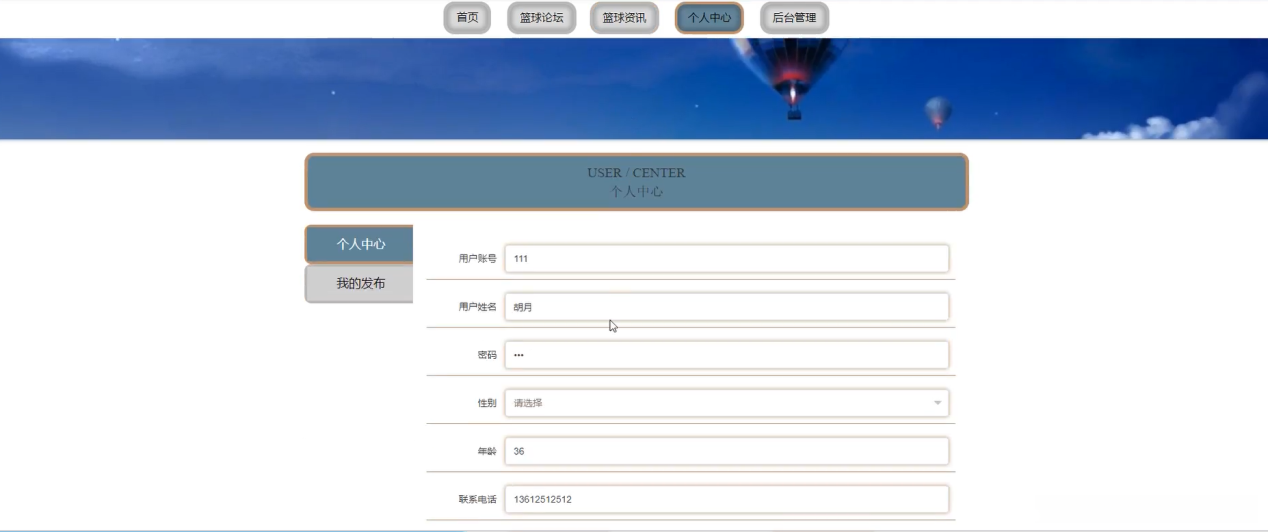Click the 年龄 input showing 36
Screen dimensions: 1268x532
click(727, 451)
